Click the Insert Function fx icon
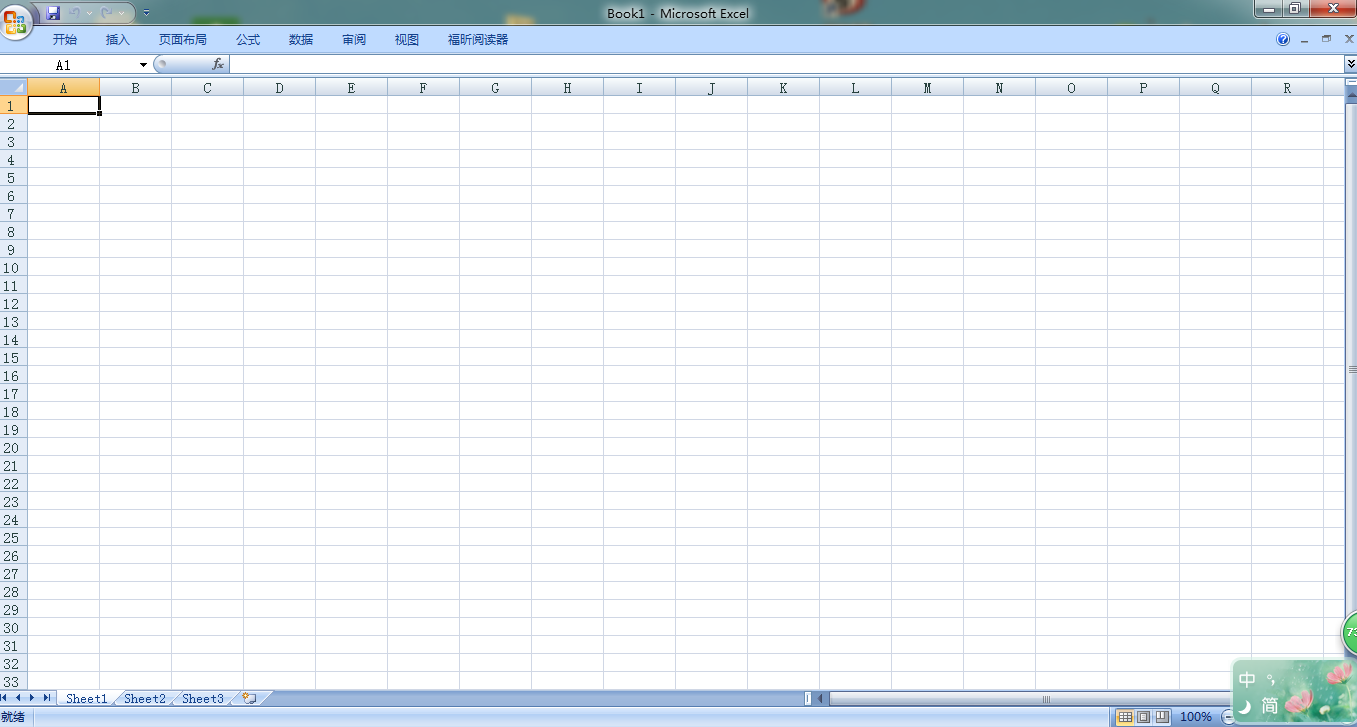 point(218,64)
